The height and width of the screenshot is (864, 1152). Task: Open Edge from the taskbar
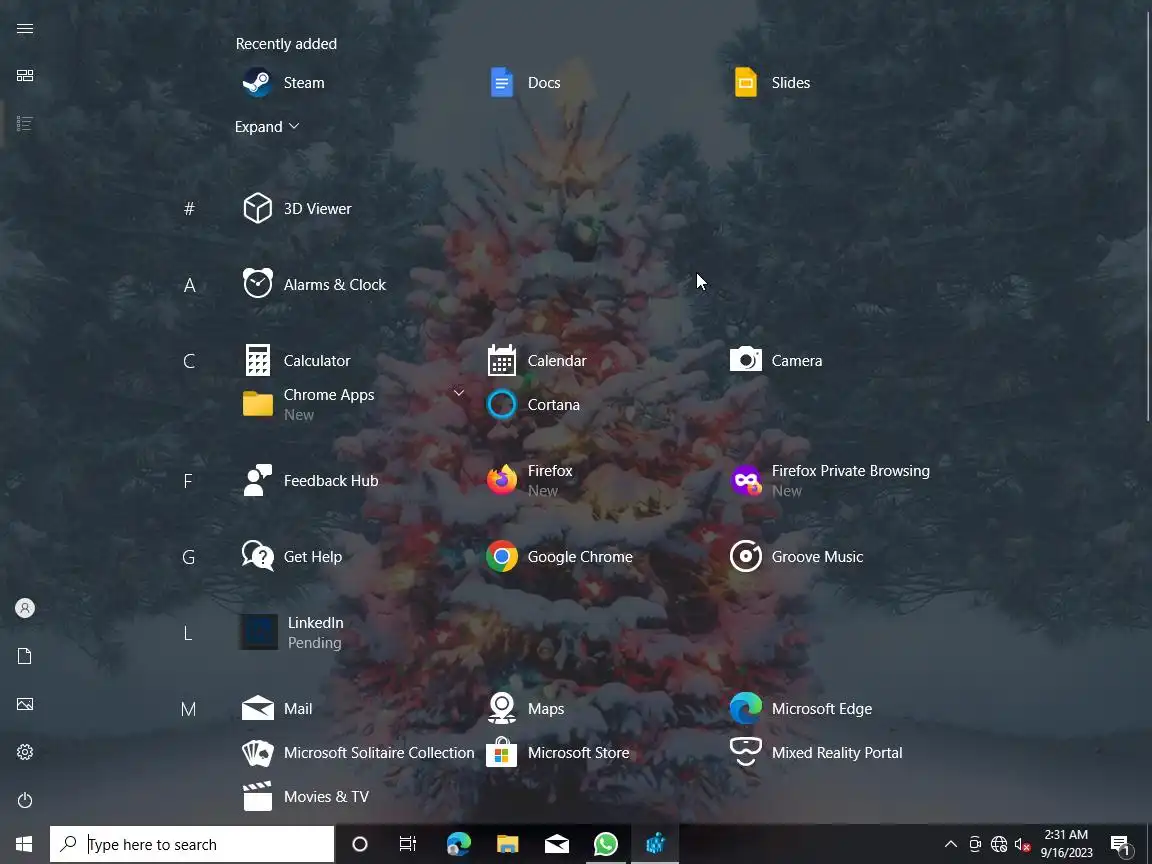tap(458, 844)
